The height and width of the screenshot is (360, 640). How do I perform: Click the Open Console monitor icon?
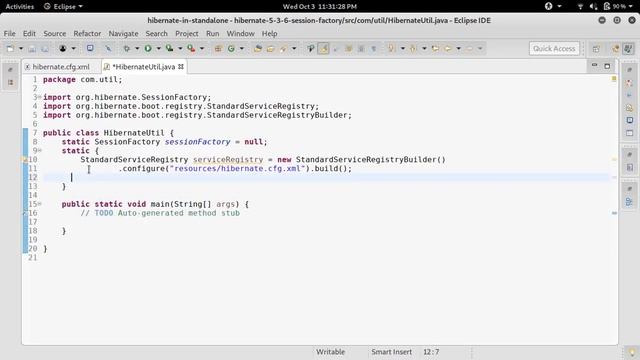(90, 49)
